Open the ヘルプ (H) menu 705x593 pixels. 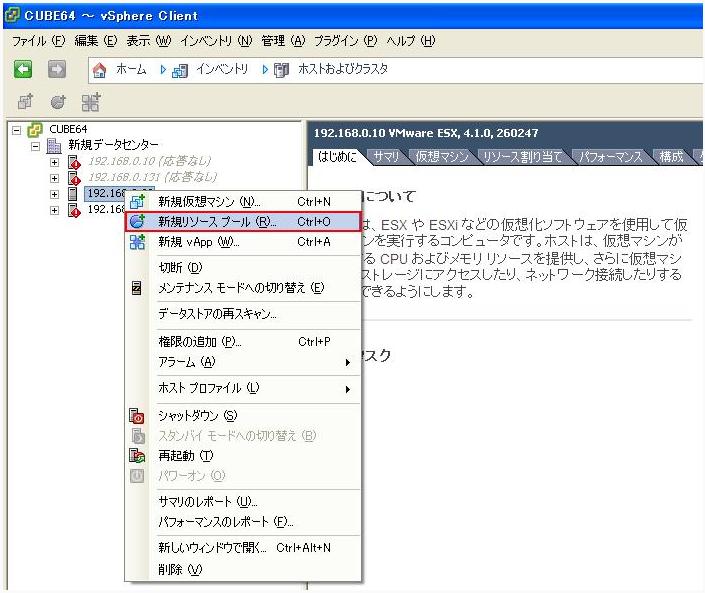pos(411,41)
